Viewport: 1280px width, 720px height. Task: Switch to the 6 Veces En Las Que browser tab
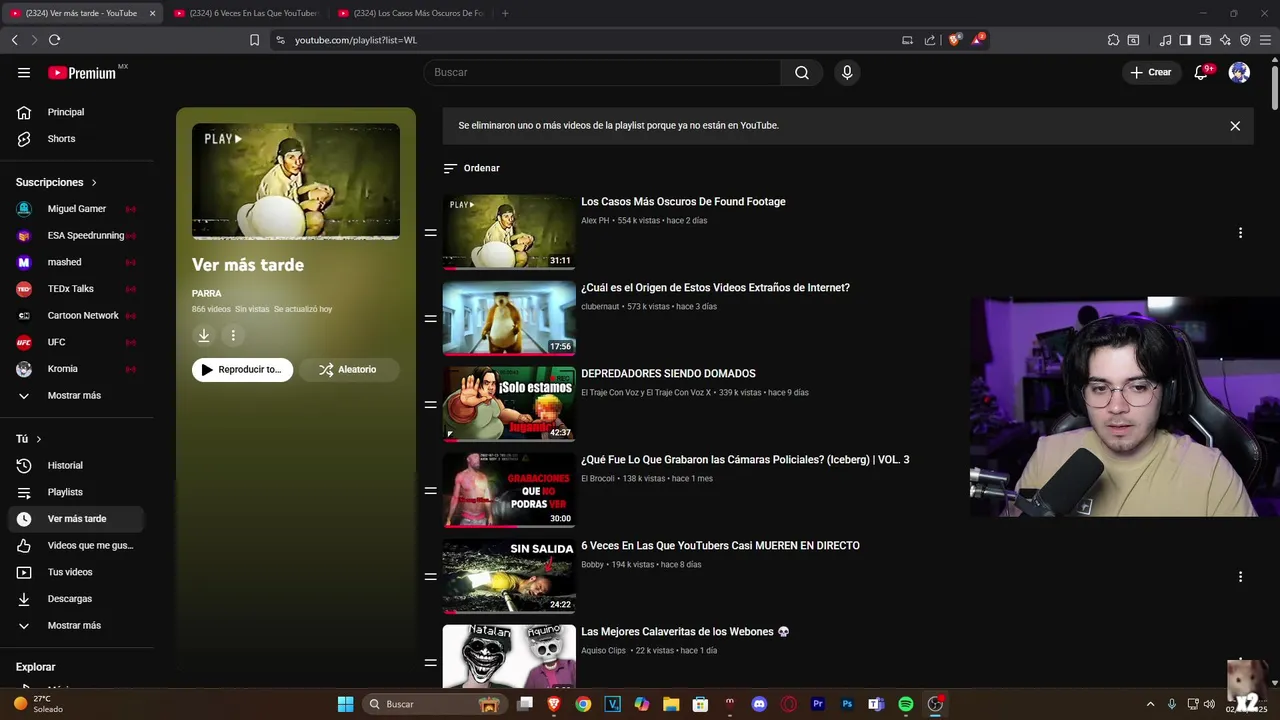pos(246,13)
